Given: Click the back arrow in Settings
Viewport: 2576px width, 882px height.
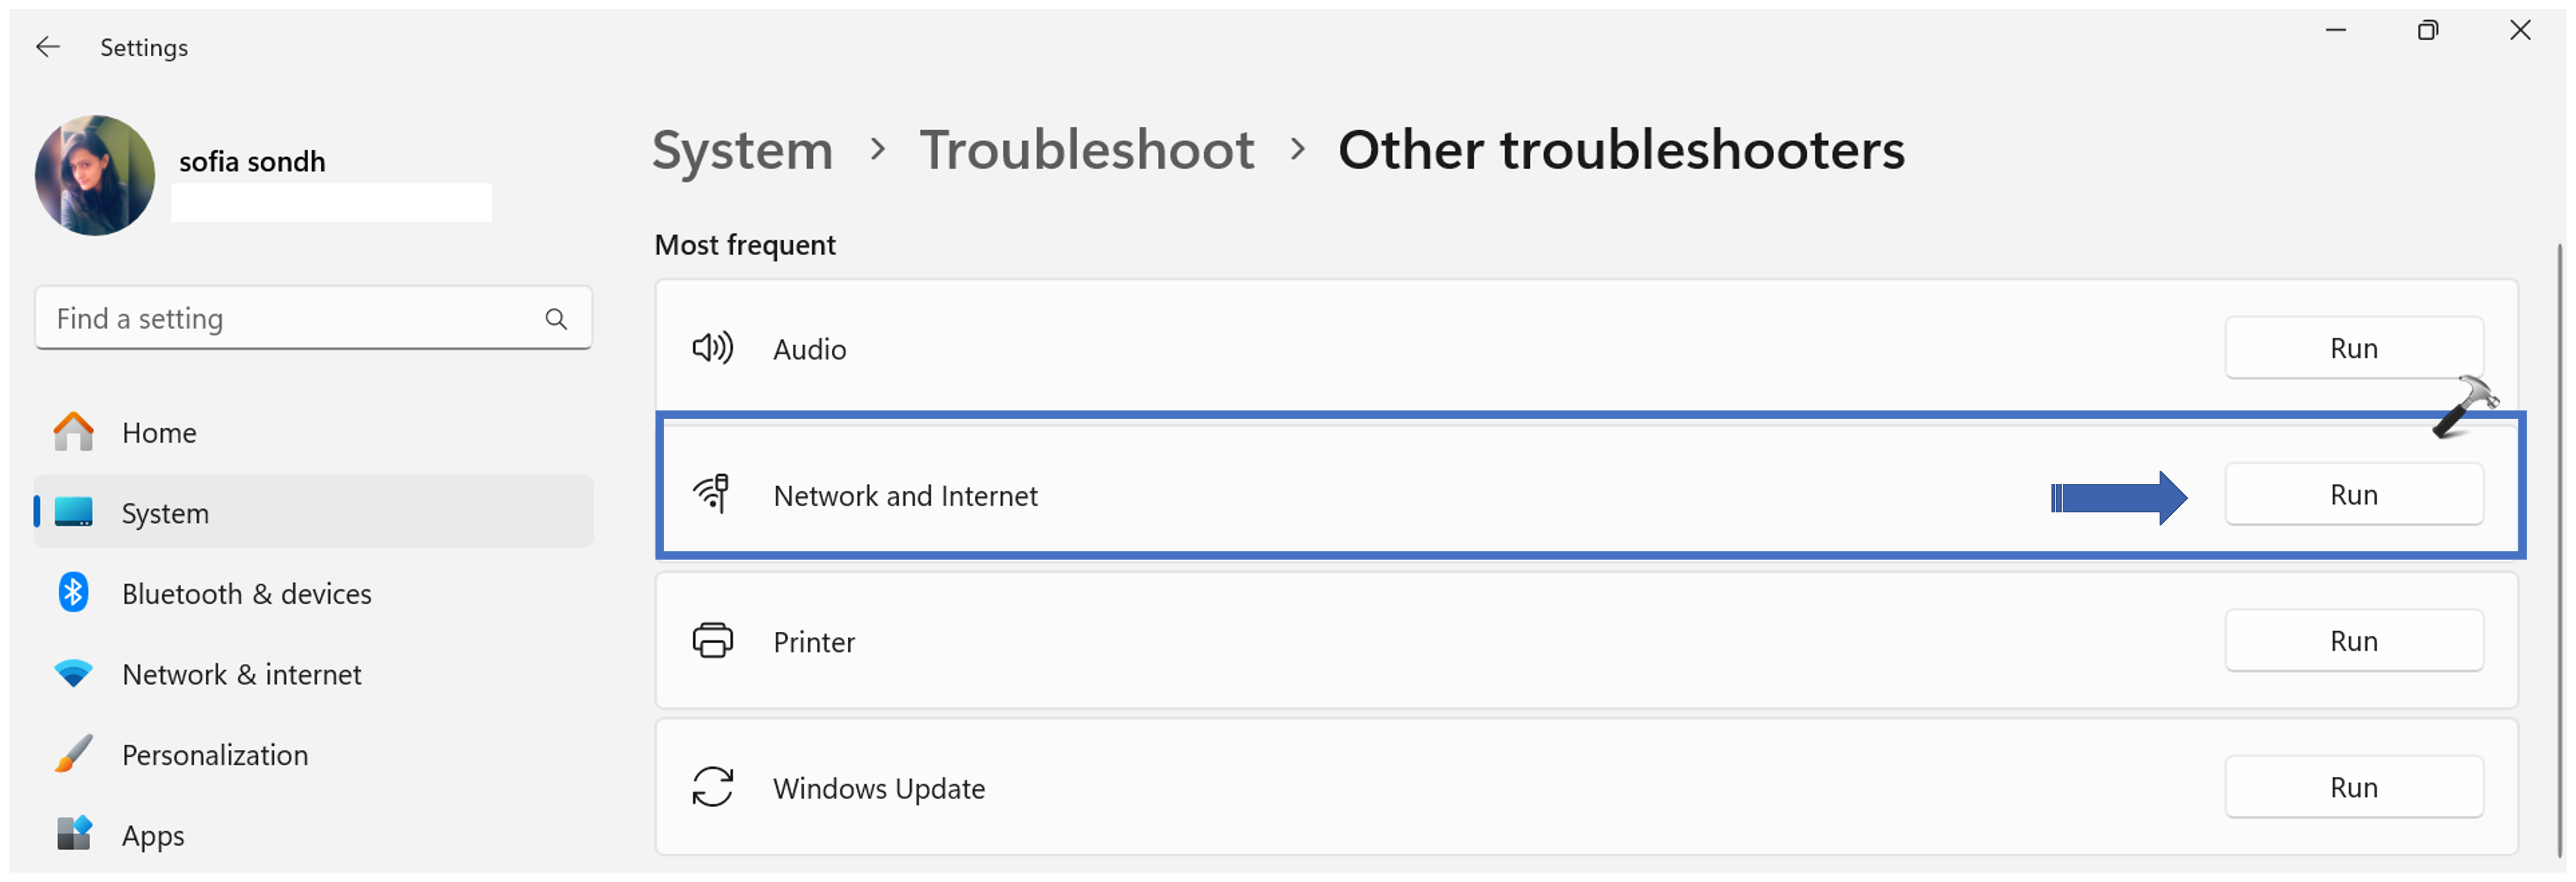Looking at the screenshot, I should coord(47,47).
